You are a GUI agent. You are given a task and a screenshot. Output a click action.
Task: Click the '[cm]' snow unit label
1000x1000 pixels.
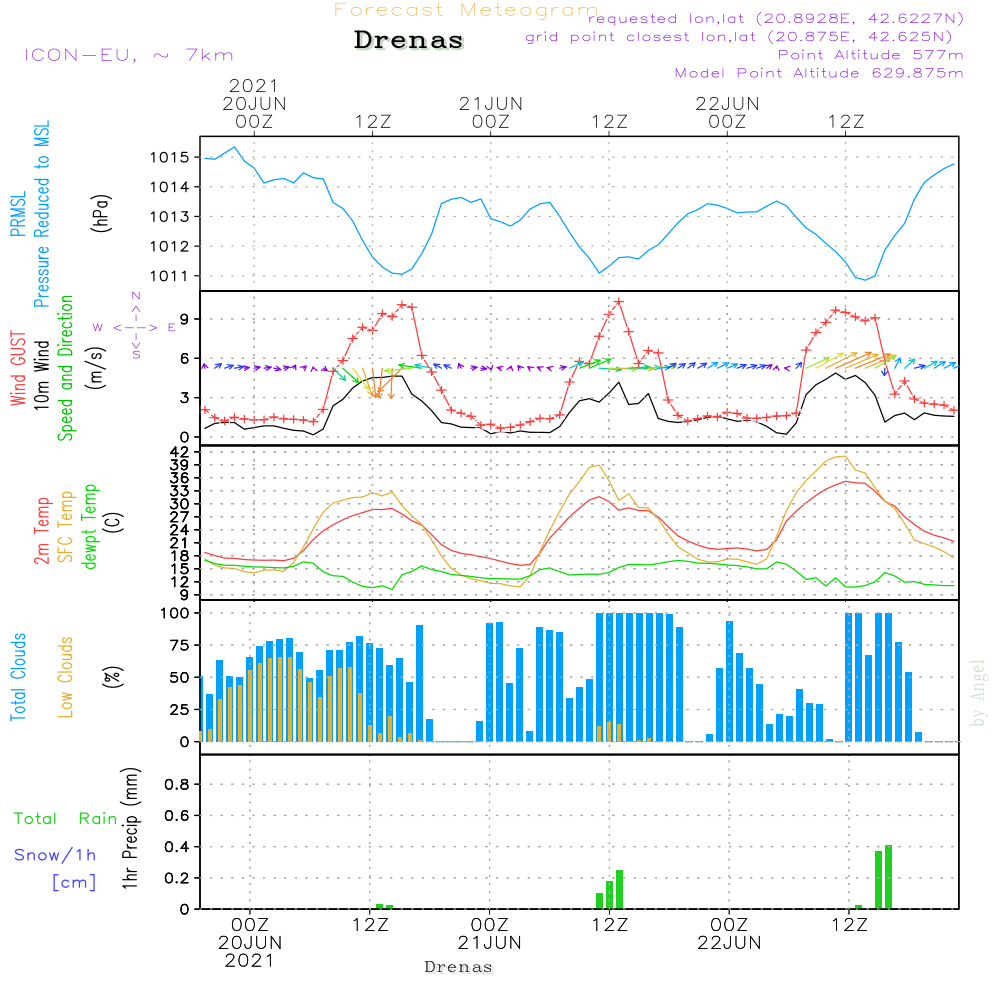coord(74,882)
